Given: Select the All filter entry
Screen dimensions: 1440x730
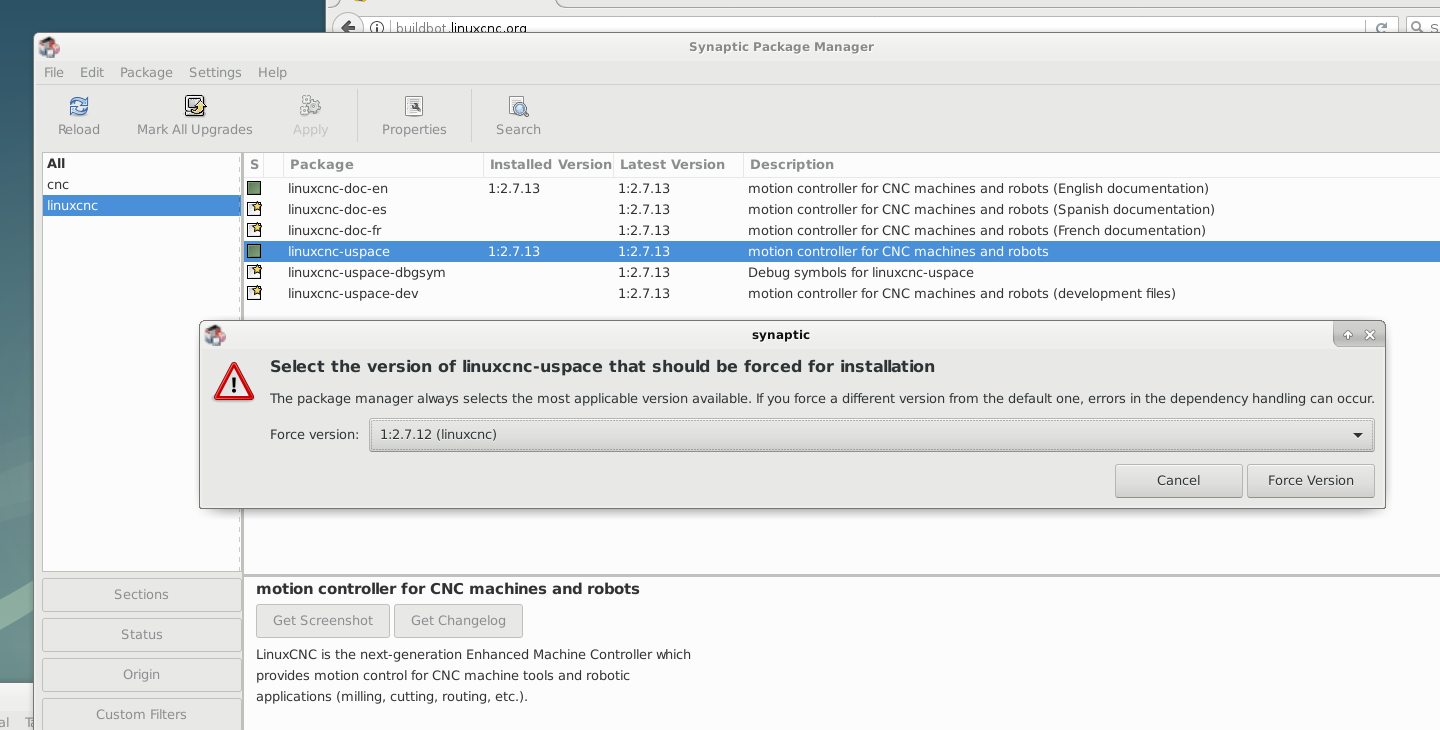Looking at the screenshot, I should [x=141, y=163].
